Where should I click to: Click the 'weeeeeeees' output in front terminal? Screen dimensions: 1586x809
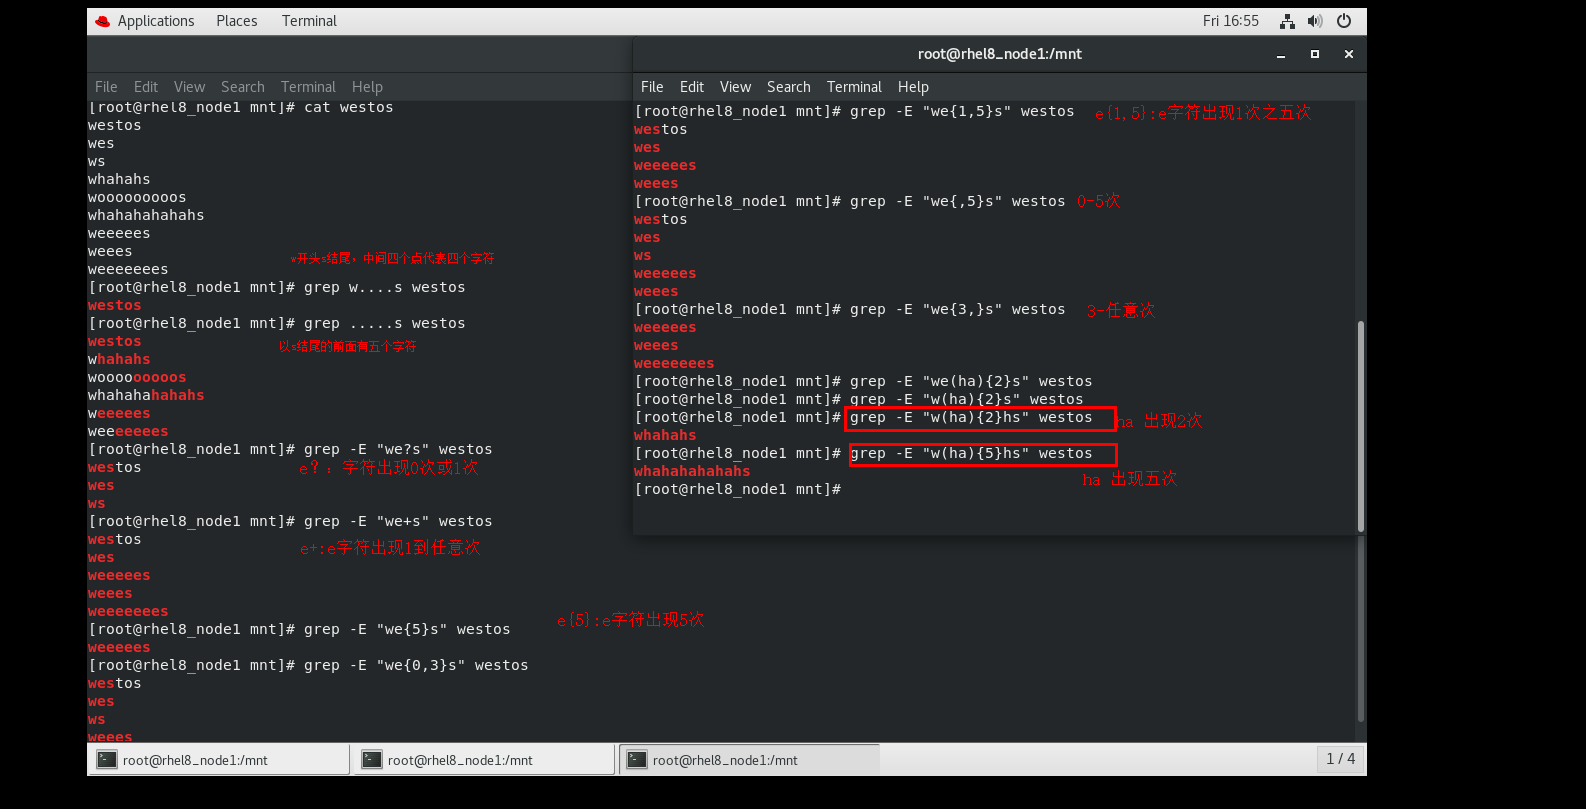tap(674, 363)
